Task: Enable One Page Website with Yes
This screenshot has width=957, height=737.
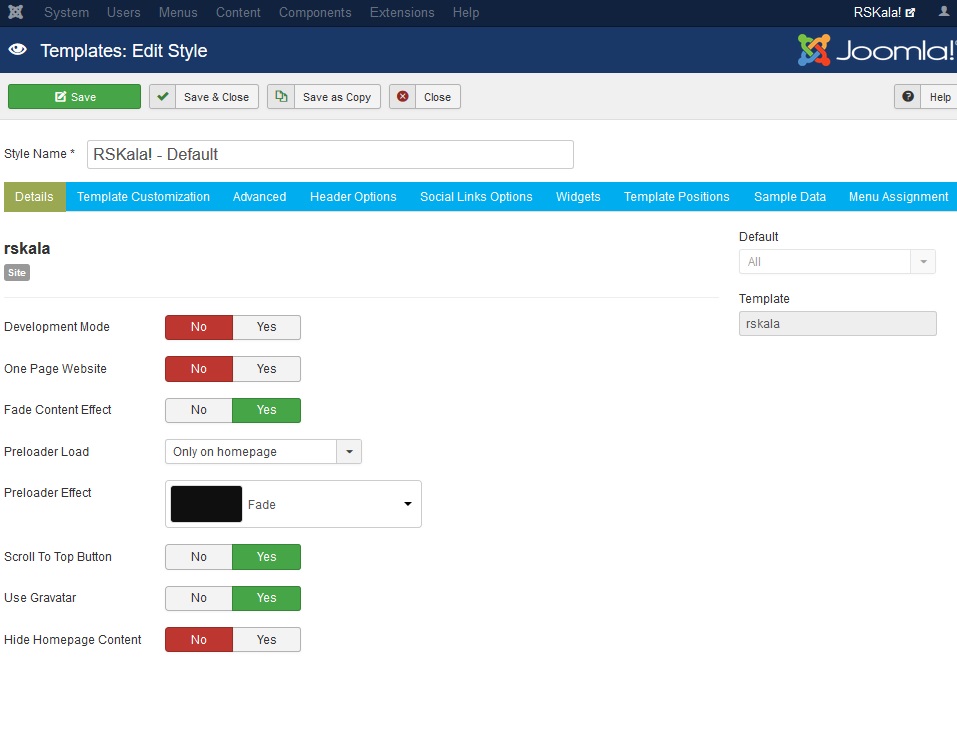Action: click(x=267, y=369)
